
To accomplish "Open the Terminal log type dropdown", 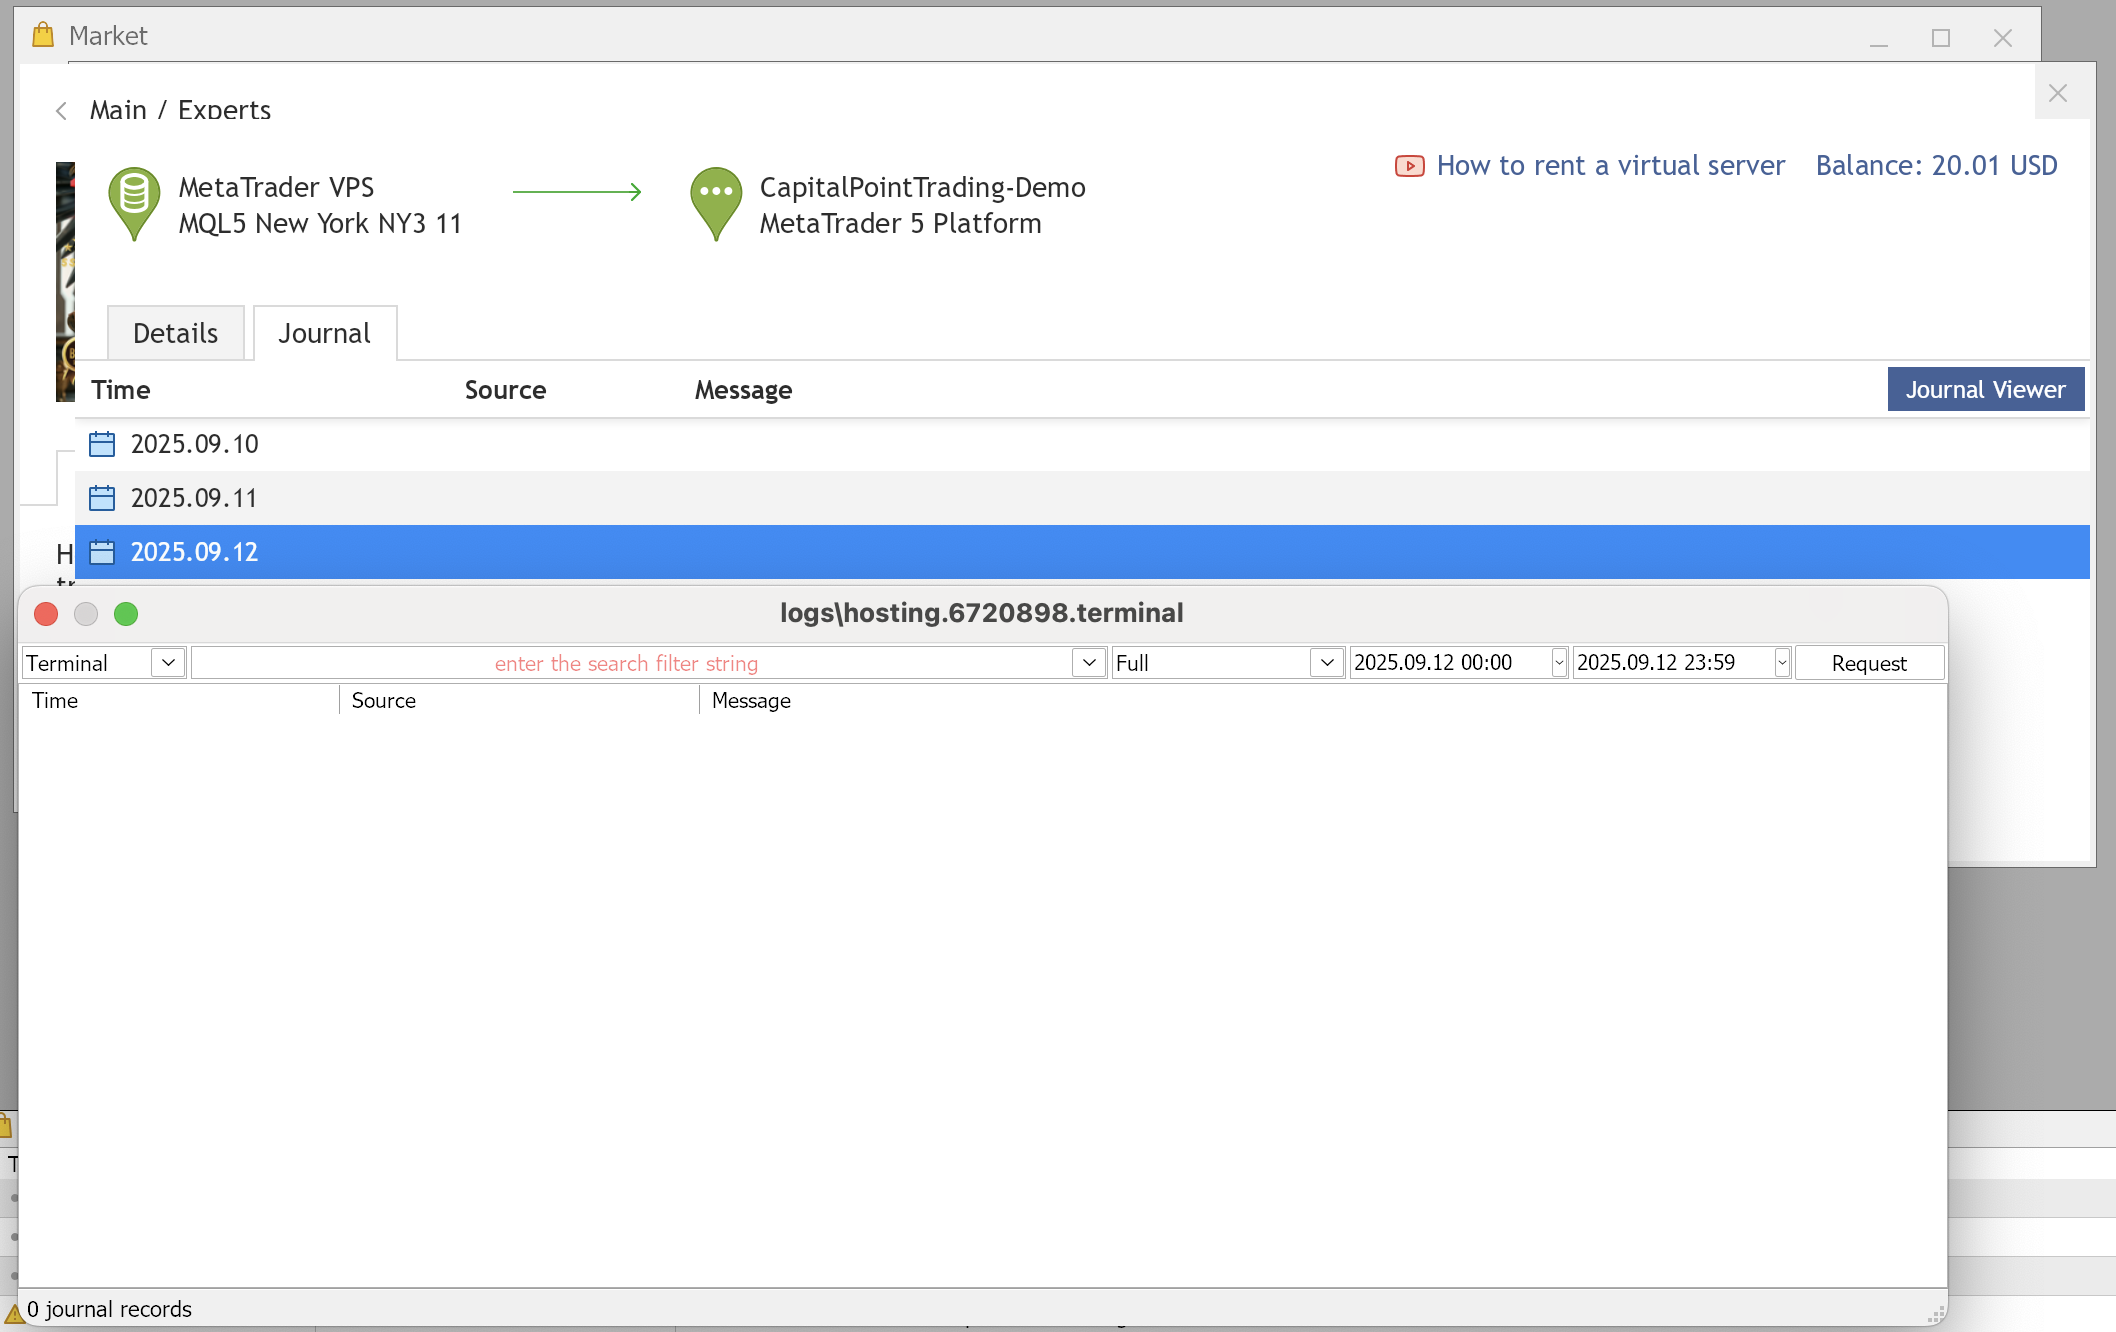I will point(168,663).
